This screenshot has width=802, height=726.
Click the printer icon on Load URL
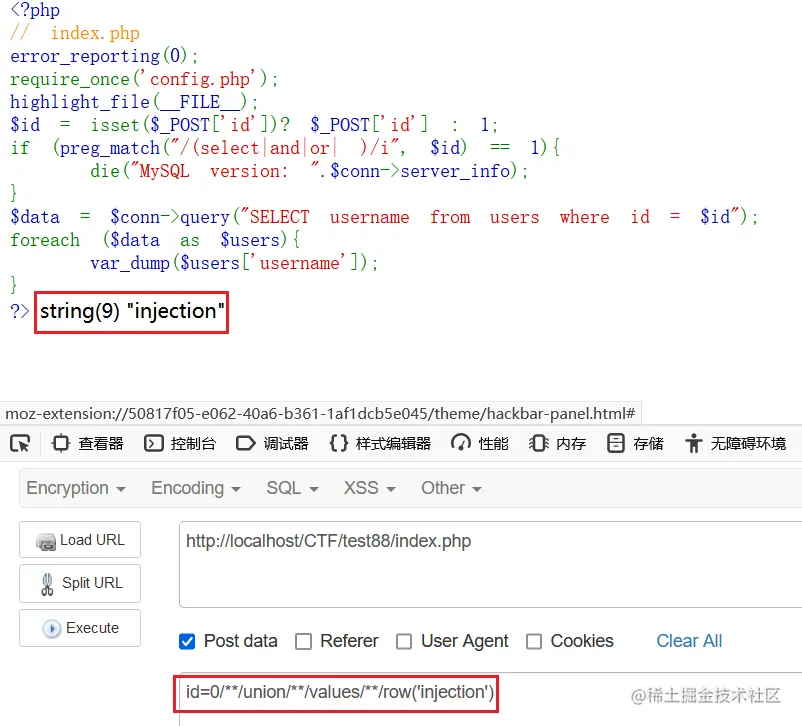point(46,541)
